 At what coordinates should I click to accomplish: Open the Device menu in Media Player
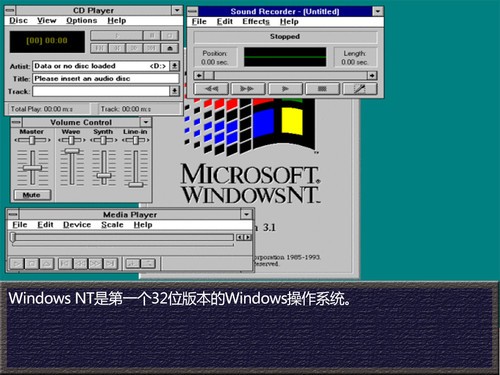point(77,225)
